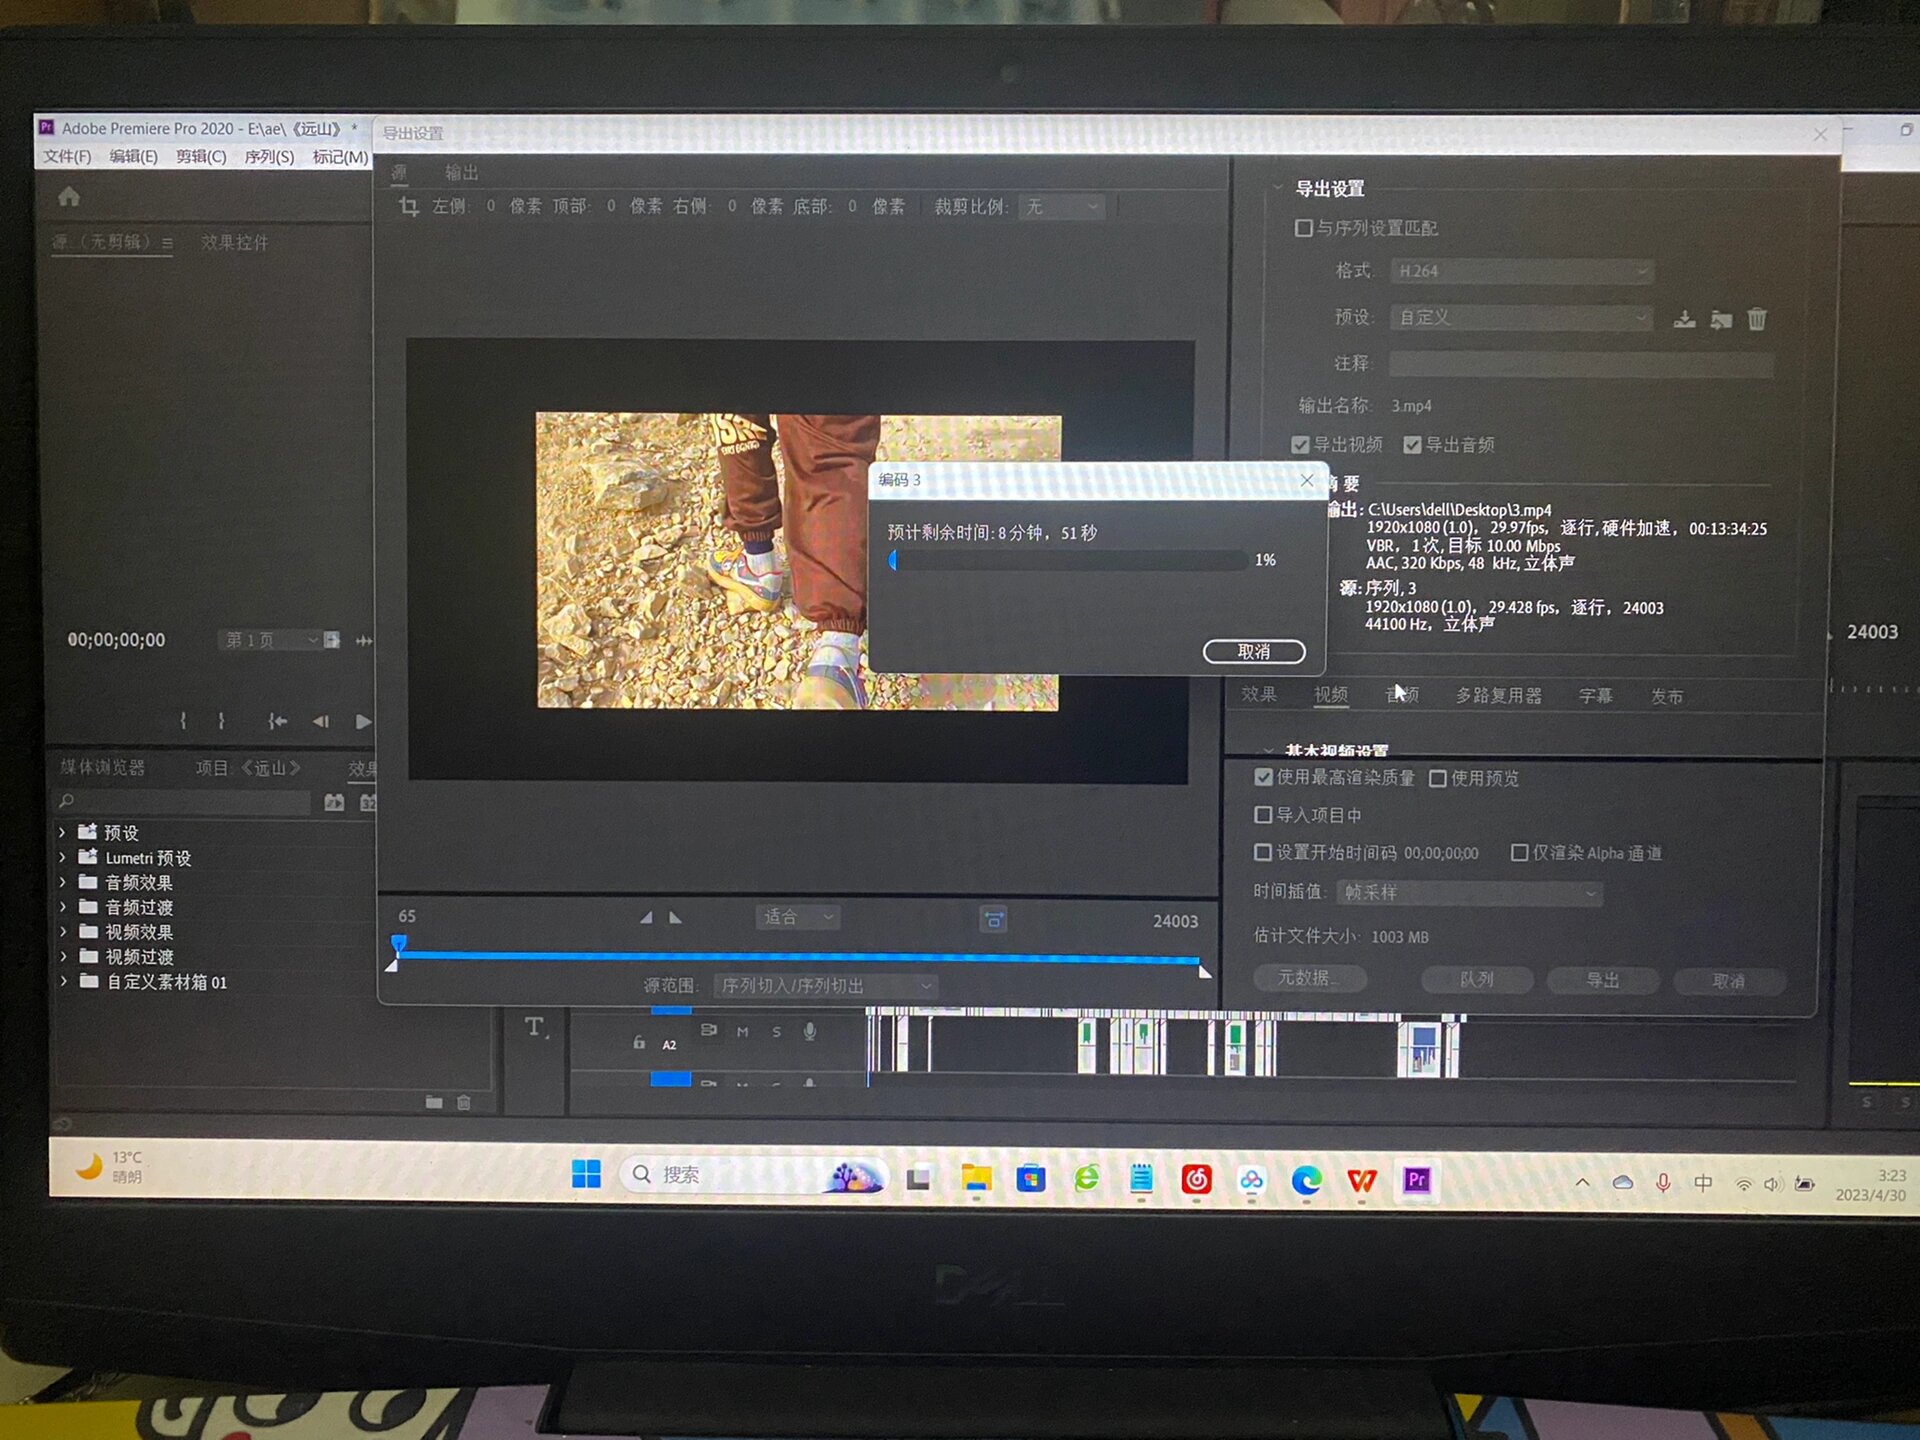
Task: Open the 格式 H.264 dropdown
Action: click(x=1521, y=271)
